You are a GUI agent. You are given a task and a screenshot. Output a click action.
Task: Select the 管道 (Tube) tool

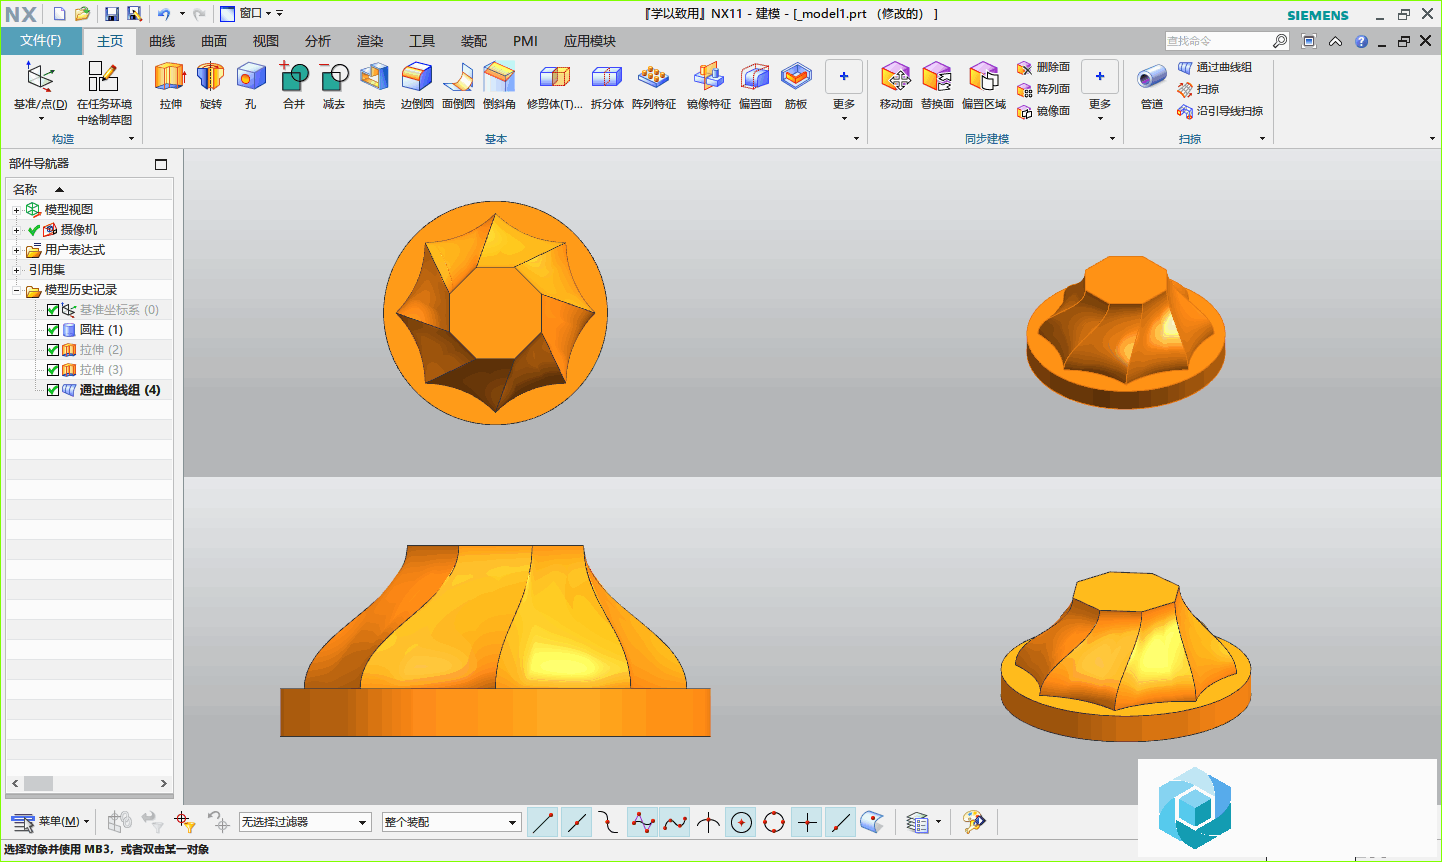pyautogui.click(x=1152, y=85)
